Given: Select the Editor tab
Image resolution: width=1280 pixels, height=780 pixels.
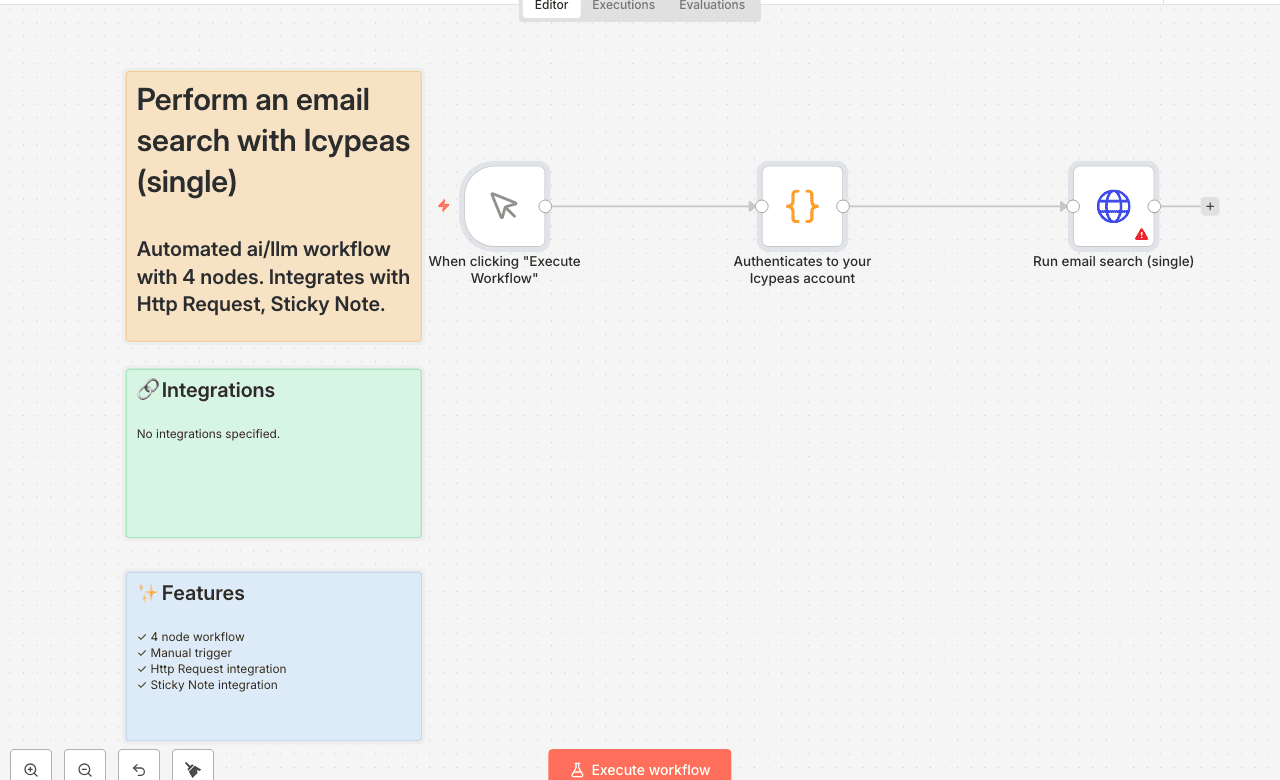Looking at the screenshot, I should coord(550,6).
